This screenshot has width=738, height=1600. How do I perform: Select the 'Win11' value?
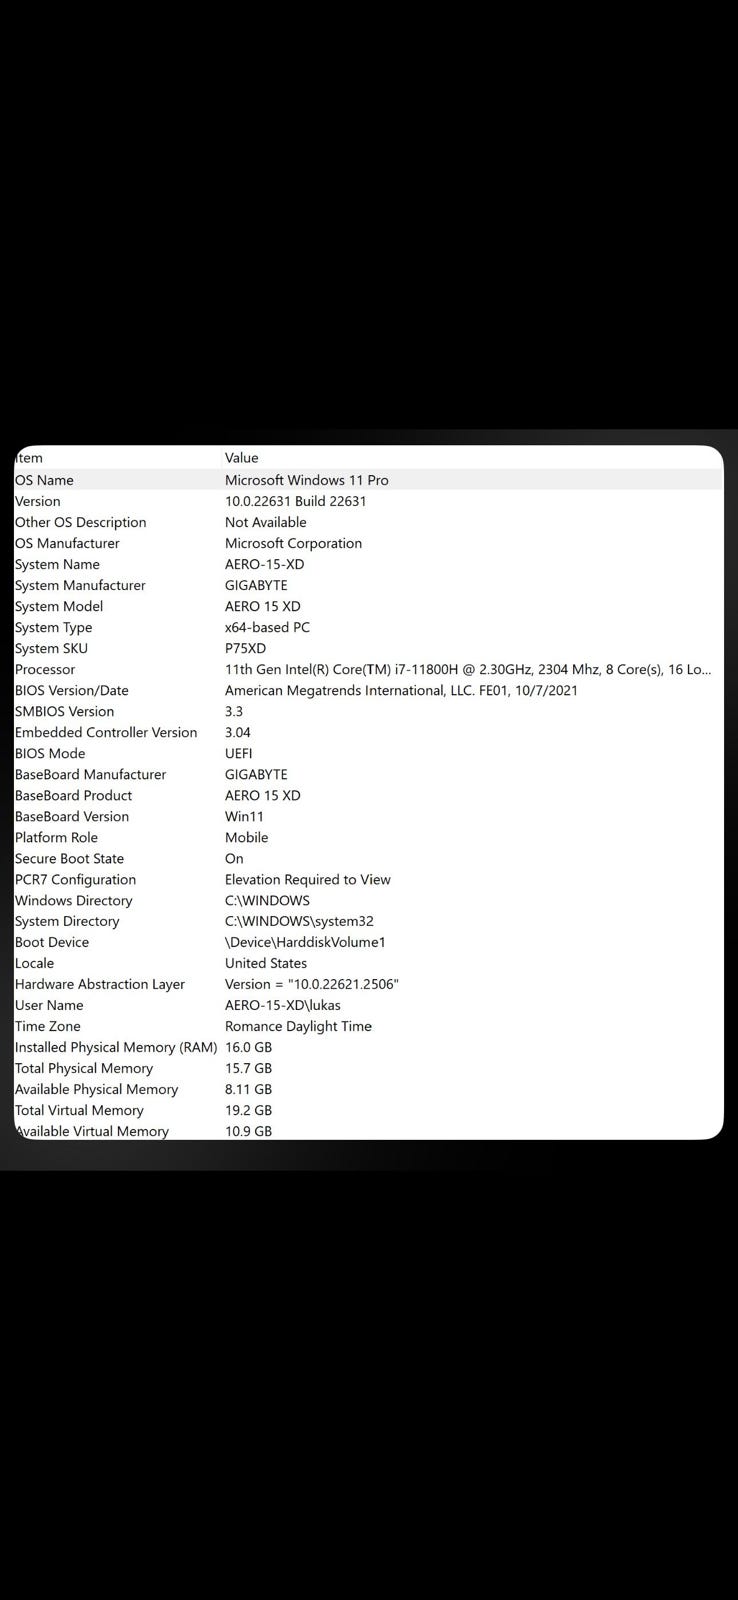pos(245,816)
